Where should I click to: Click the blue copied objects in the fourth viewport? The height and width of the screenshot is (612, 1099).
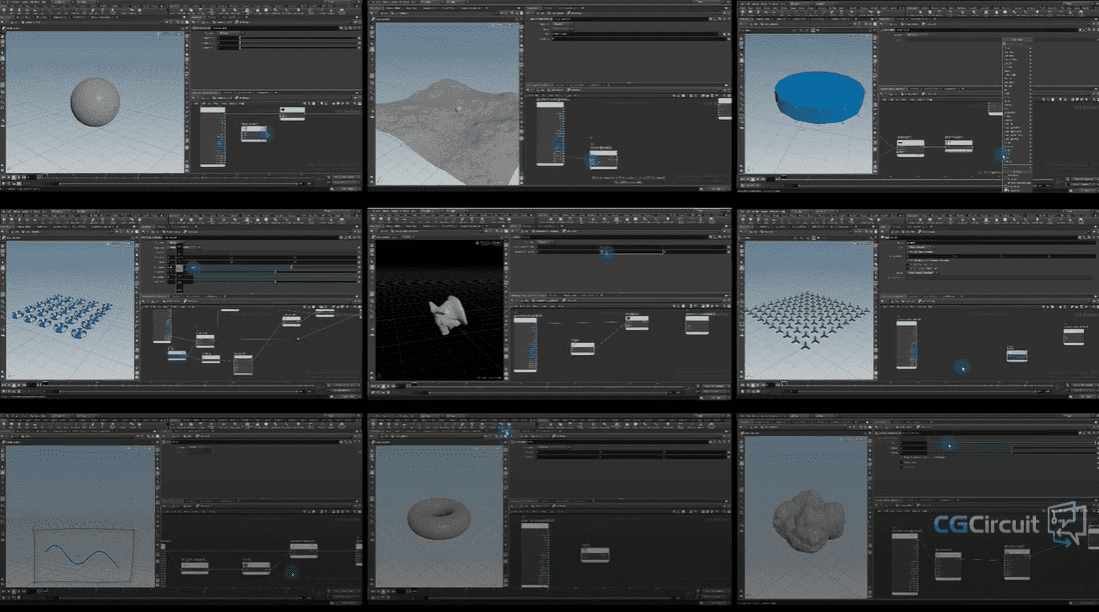tap(62, 317)
